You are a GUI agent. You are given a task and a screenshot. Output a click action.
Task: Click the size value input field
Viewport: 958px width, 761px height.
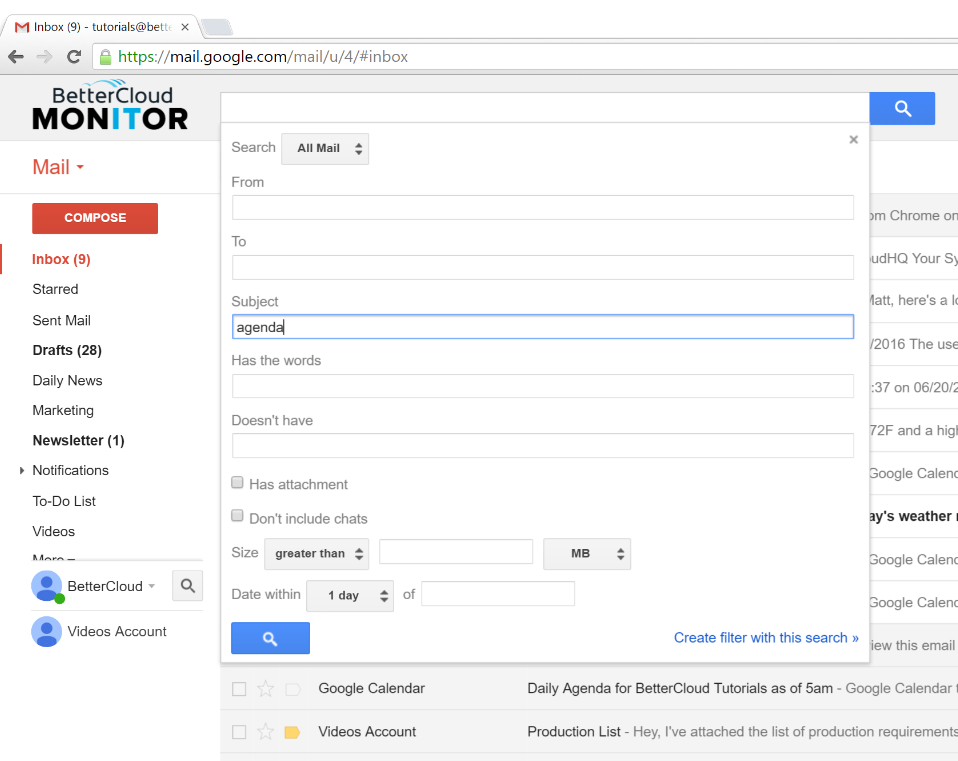(x=456, y=552)
